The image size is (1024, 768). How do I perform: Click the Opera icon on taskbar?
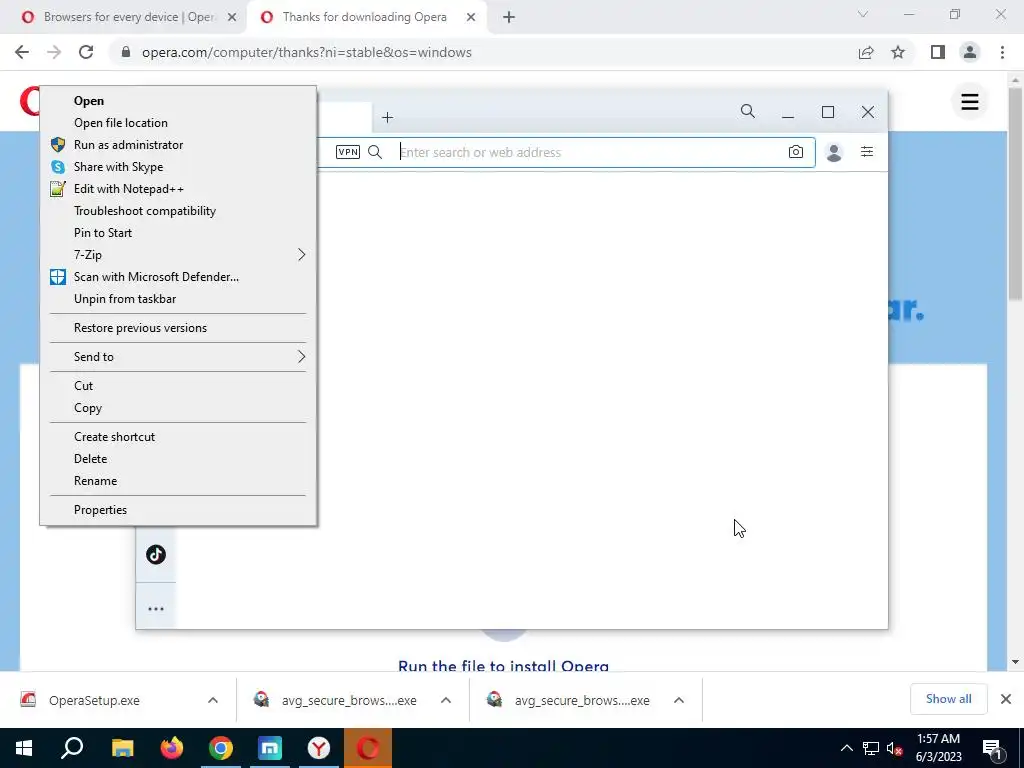pos(368,748)
